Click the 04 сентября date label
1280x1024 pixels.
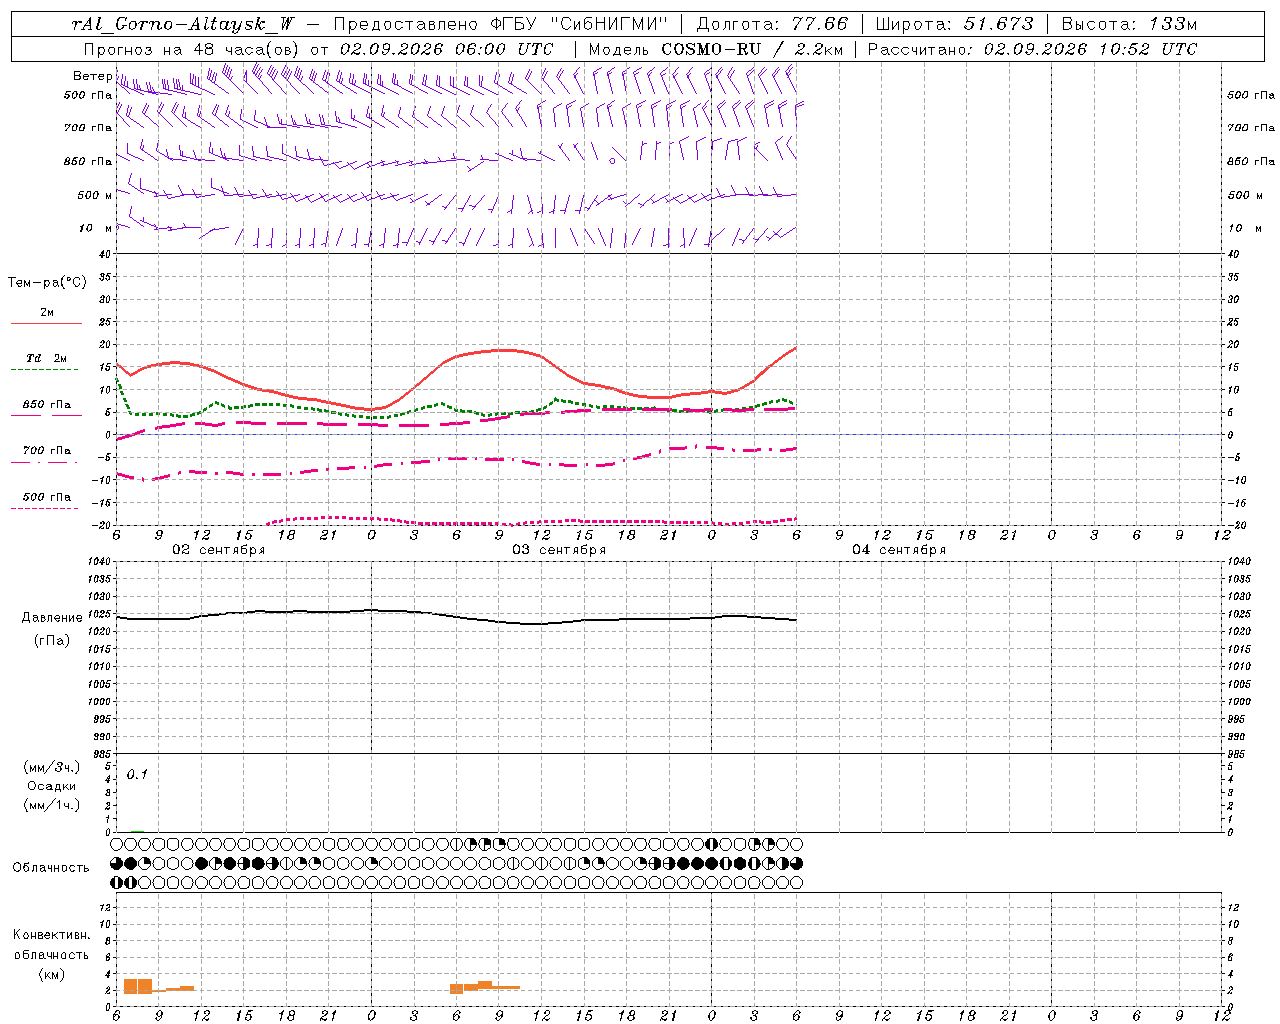(x=898, y=550)
